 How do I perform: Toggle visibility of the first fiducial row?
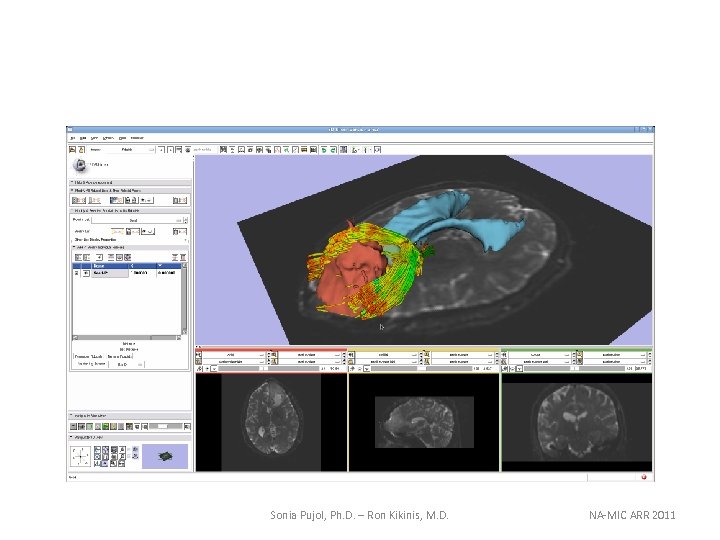point(86,273)
